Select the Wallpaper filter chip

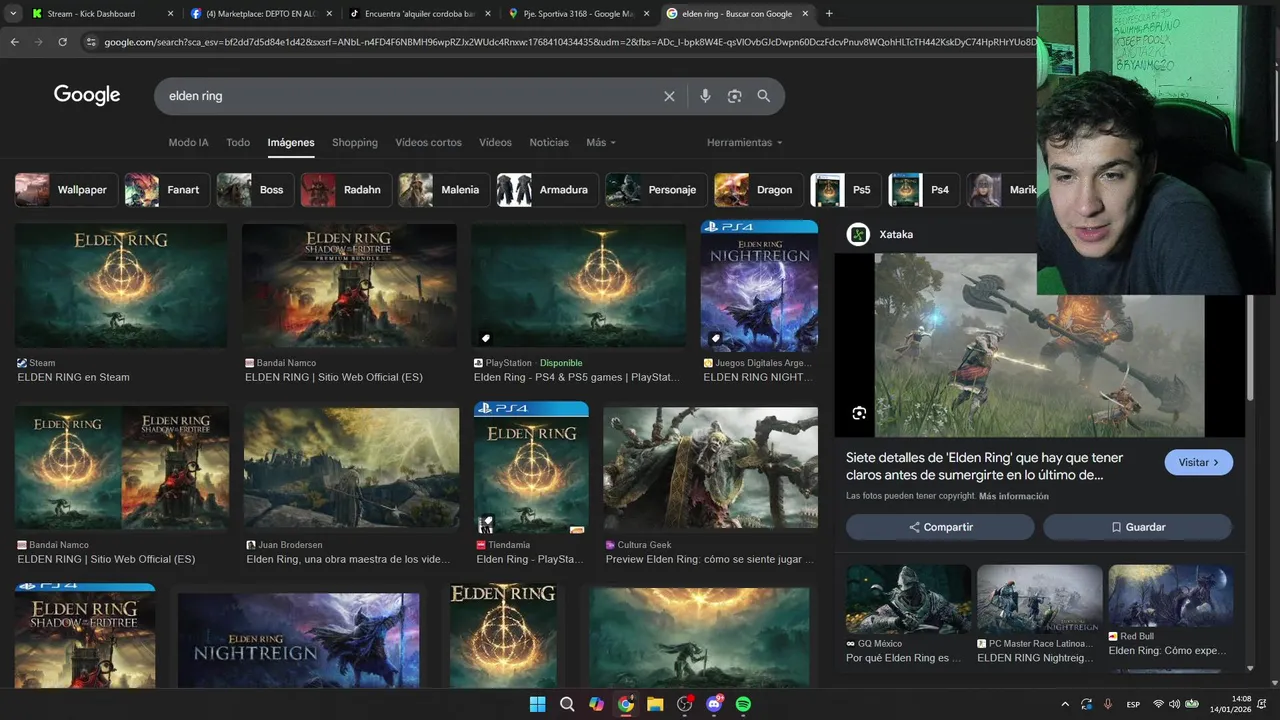pyautogui.click(x=66, y=190)
